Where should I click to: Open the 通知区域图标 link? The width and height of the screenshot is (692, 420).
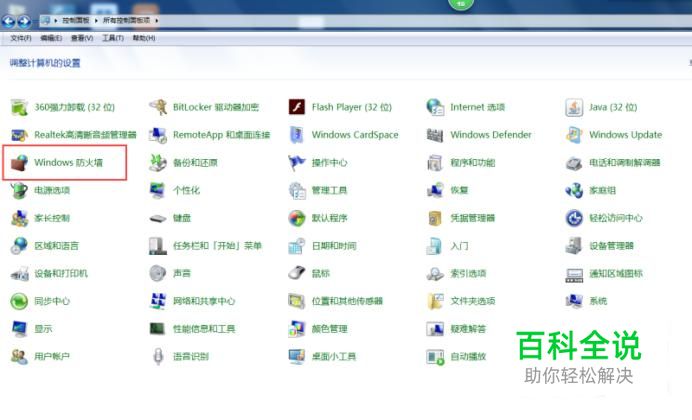(x=616, y=274)
